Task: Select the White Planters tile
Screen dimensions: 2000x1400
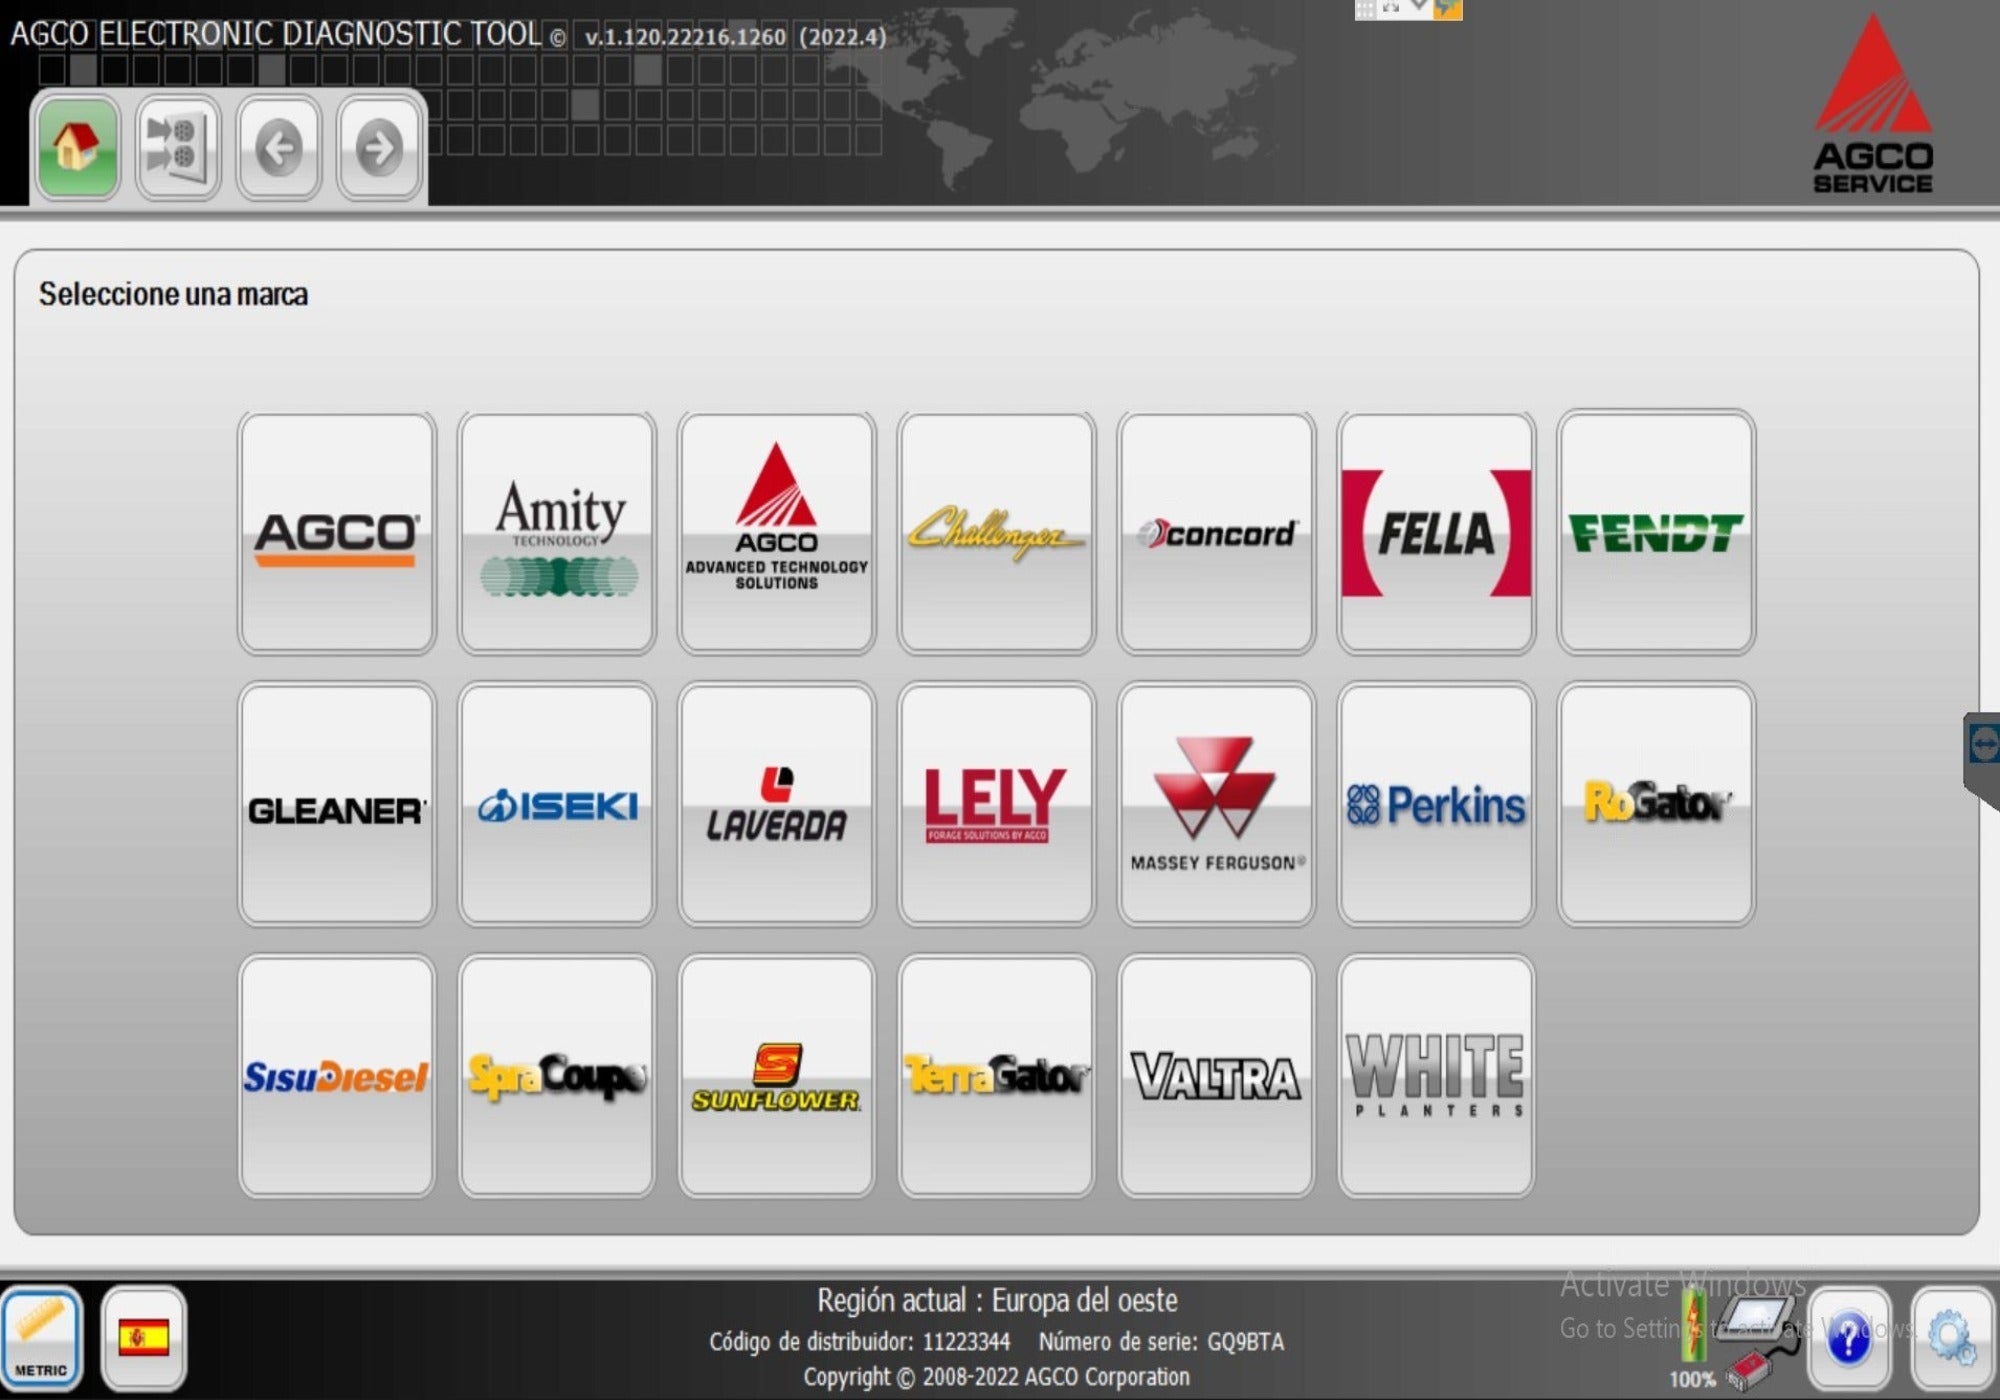Action: [1436, 1076]
